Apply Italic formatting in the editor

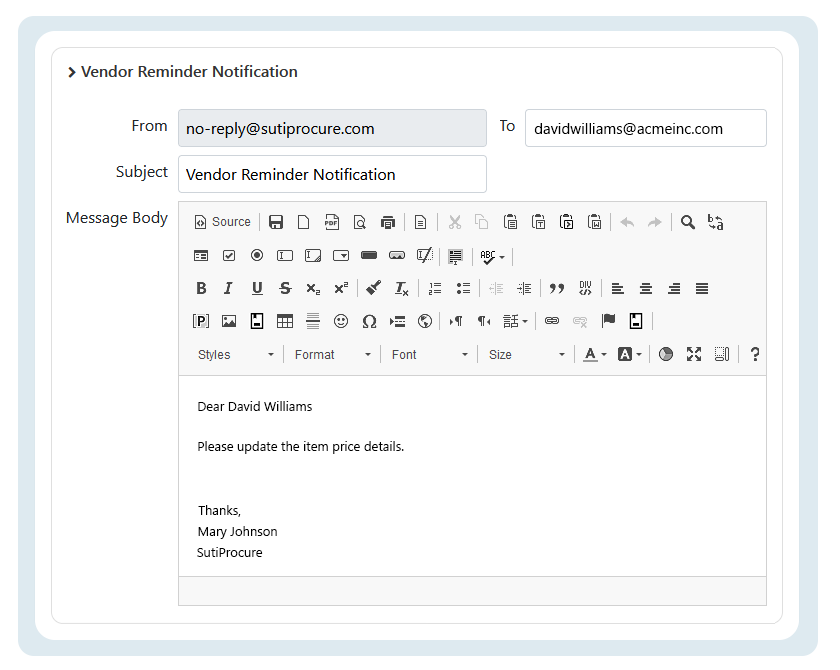tap(228, 288)
